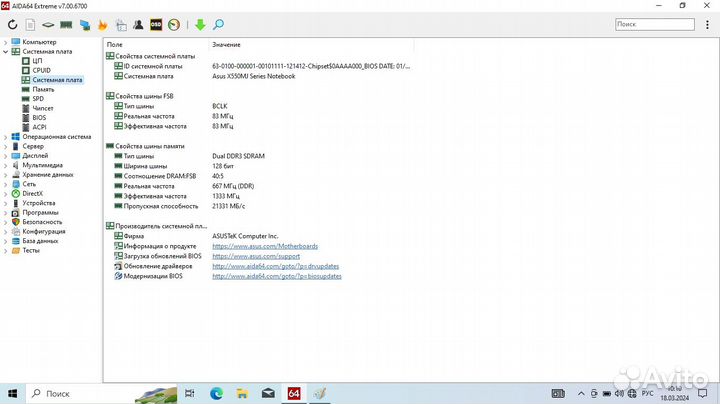
Task: Open the aida64 biosupdates link
Action: [x=277, y=276]
